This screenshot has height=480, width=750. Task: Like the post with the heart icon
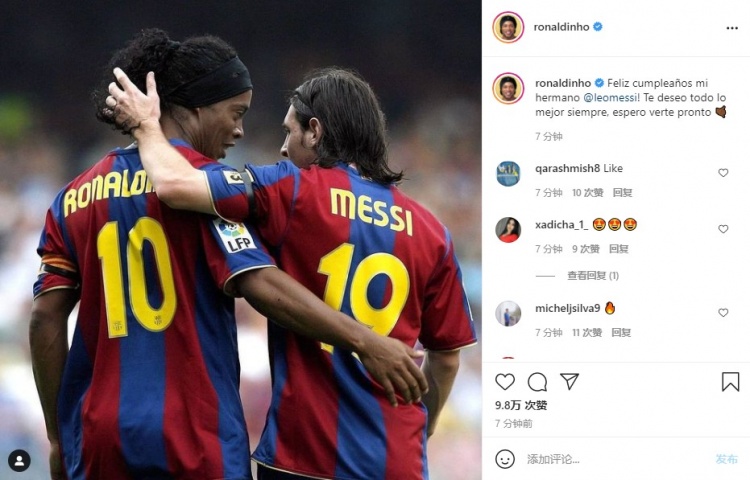coord(505,382)
